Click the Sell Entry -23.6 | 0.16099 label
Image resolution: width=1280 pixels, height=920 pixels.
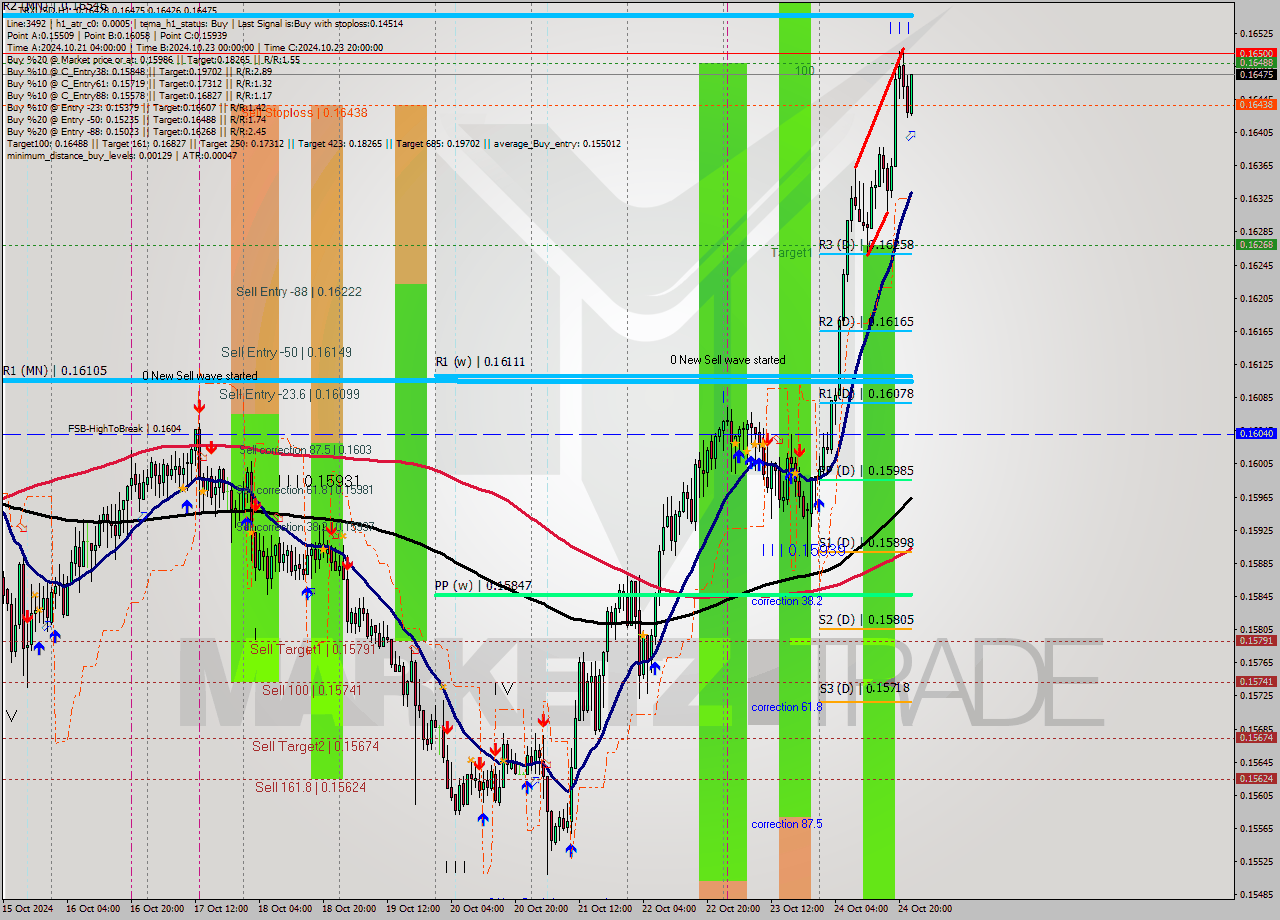tap(289, 394)
